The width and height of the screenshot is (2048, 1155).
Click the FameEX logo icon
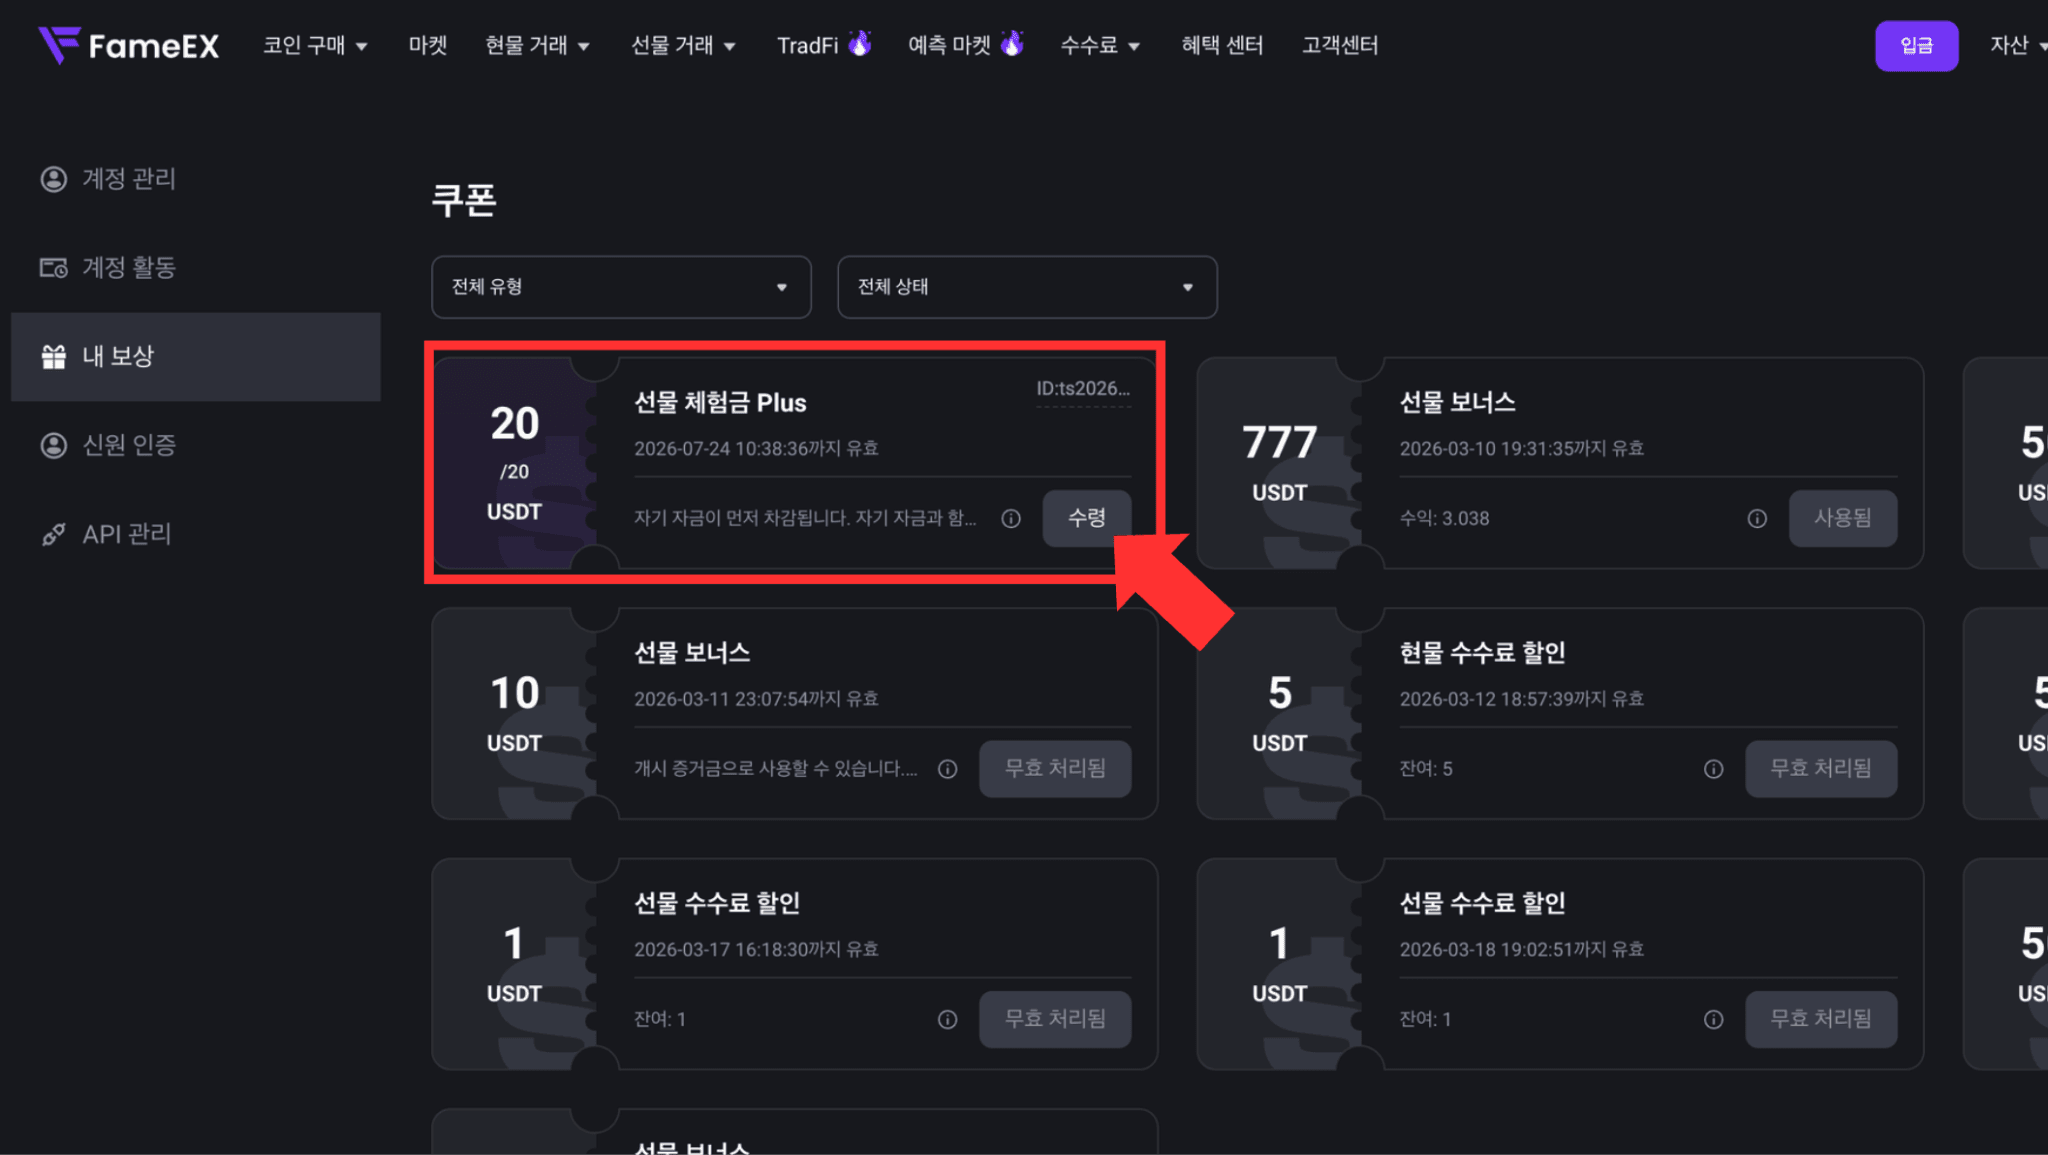(x=59, y=45)
